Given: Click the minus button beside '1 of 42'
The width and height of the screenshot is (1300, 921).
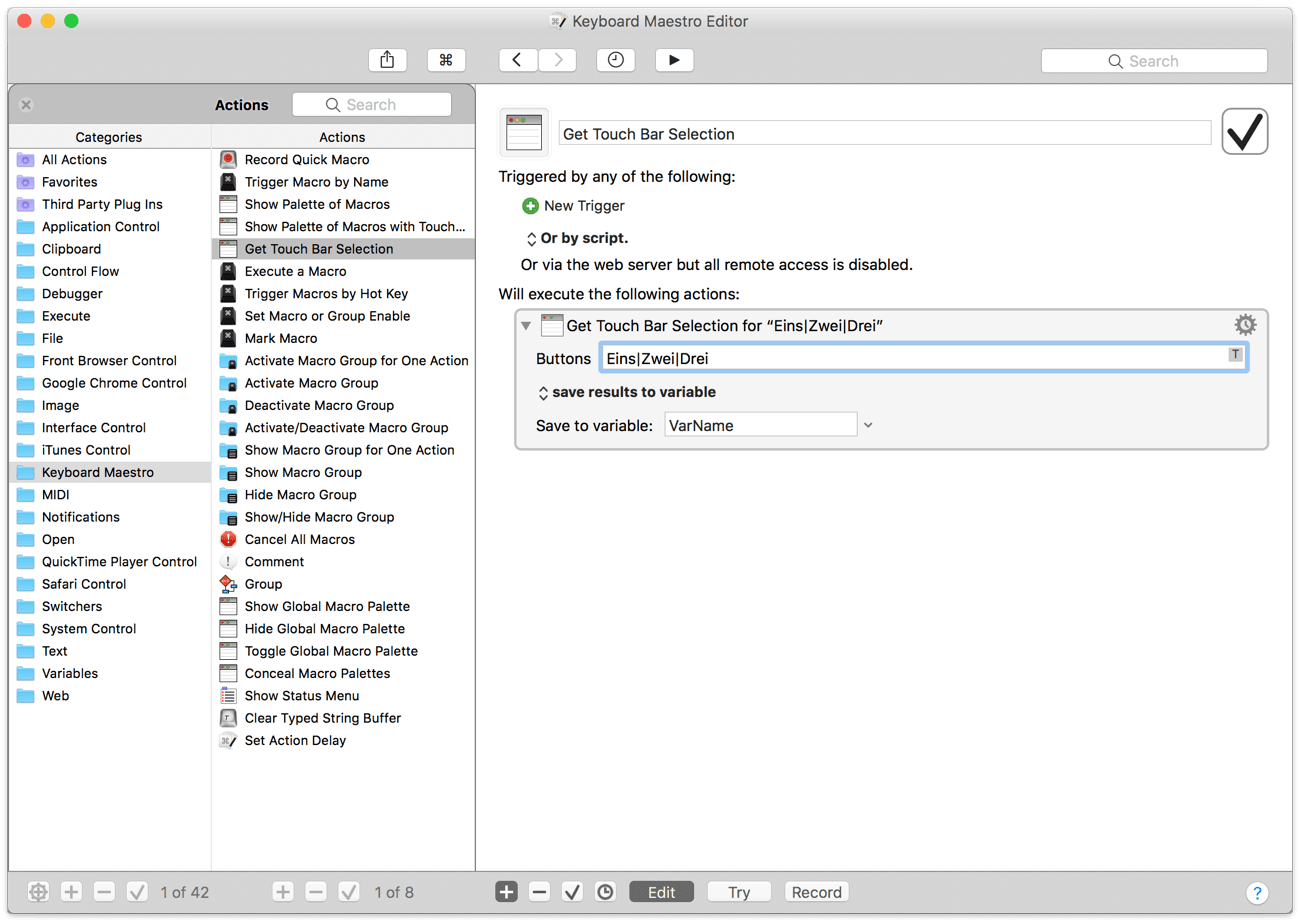Looking at the screenshot, I should point(104,892).
